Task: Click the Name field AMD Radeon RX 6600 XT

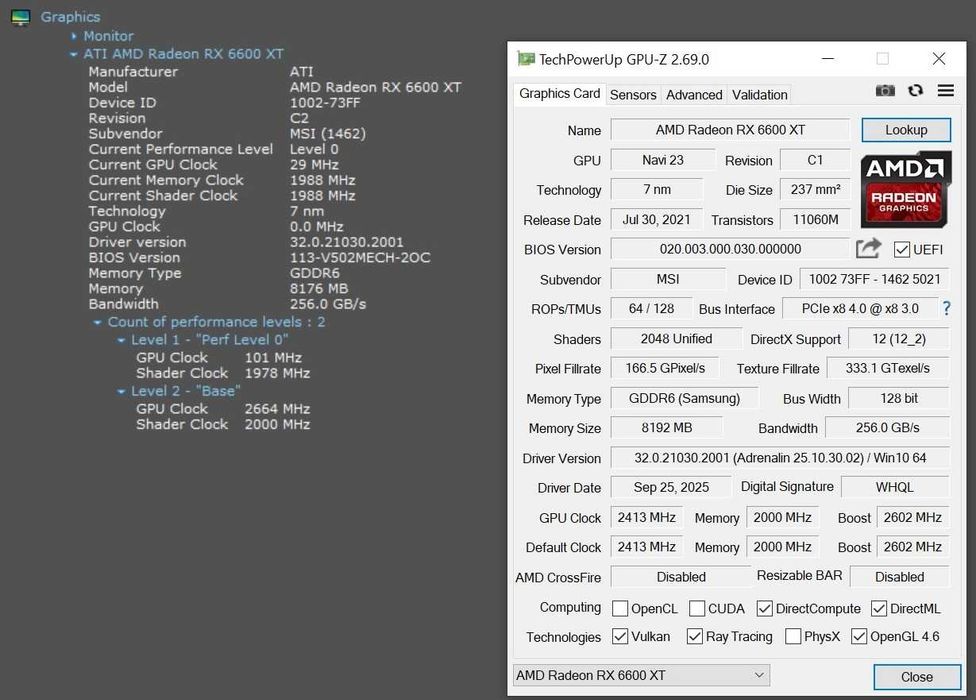Action: coord(730,130)
